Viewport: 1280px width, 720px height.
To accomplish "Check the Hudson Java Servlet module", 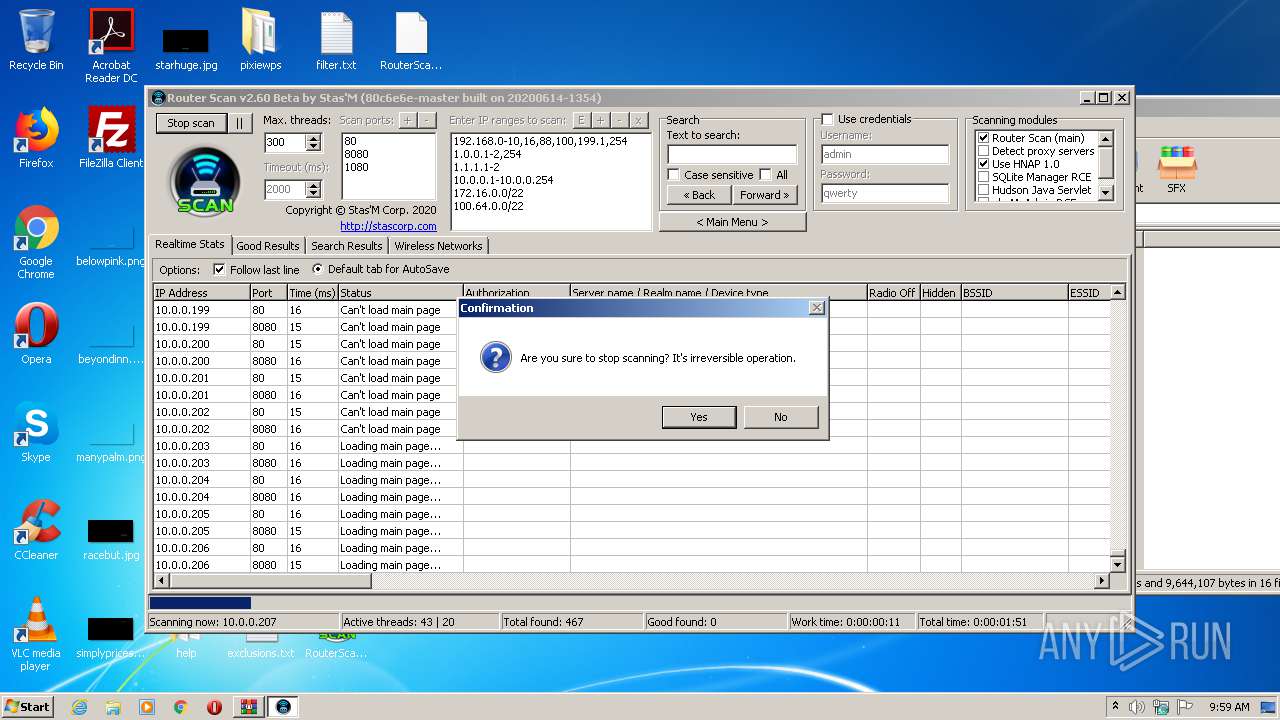I will [983, 190].
